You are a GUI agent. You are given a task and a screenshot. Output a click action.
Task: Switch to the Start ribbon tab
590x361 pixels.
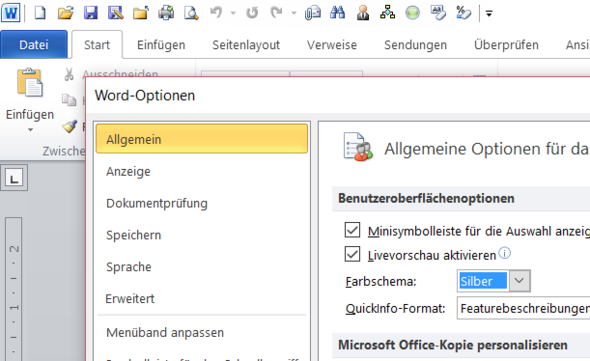(x=97, y=45)
